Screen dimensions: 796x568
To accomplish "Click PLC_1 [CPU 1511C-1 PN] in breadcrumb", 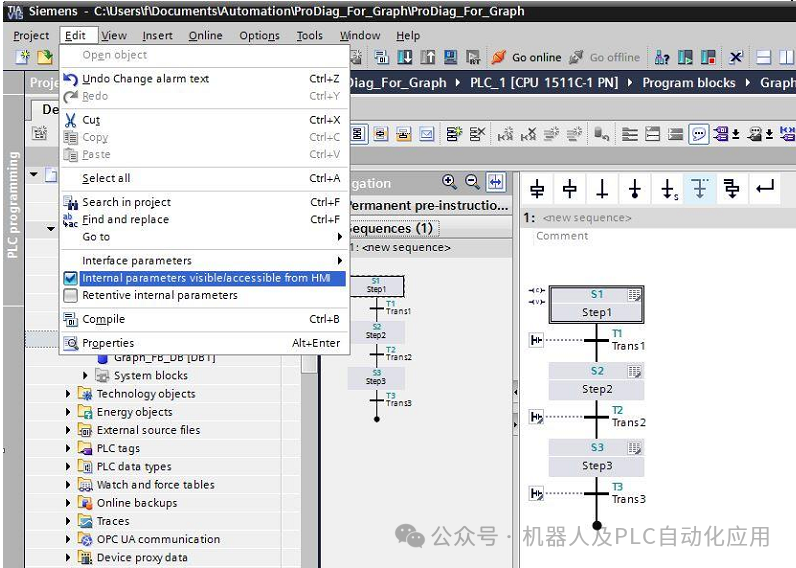I will click(x=544, y=83).
